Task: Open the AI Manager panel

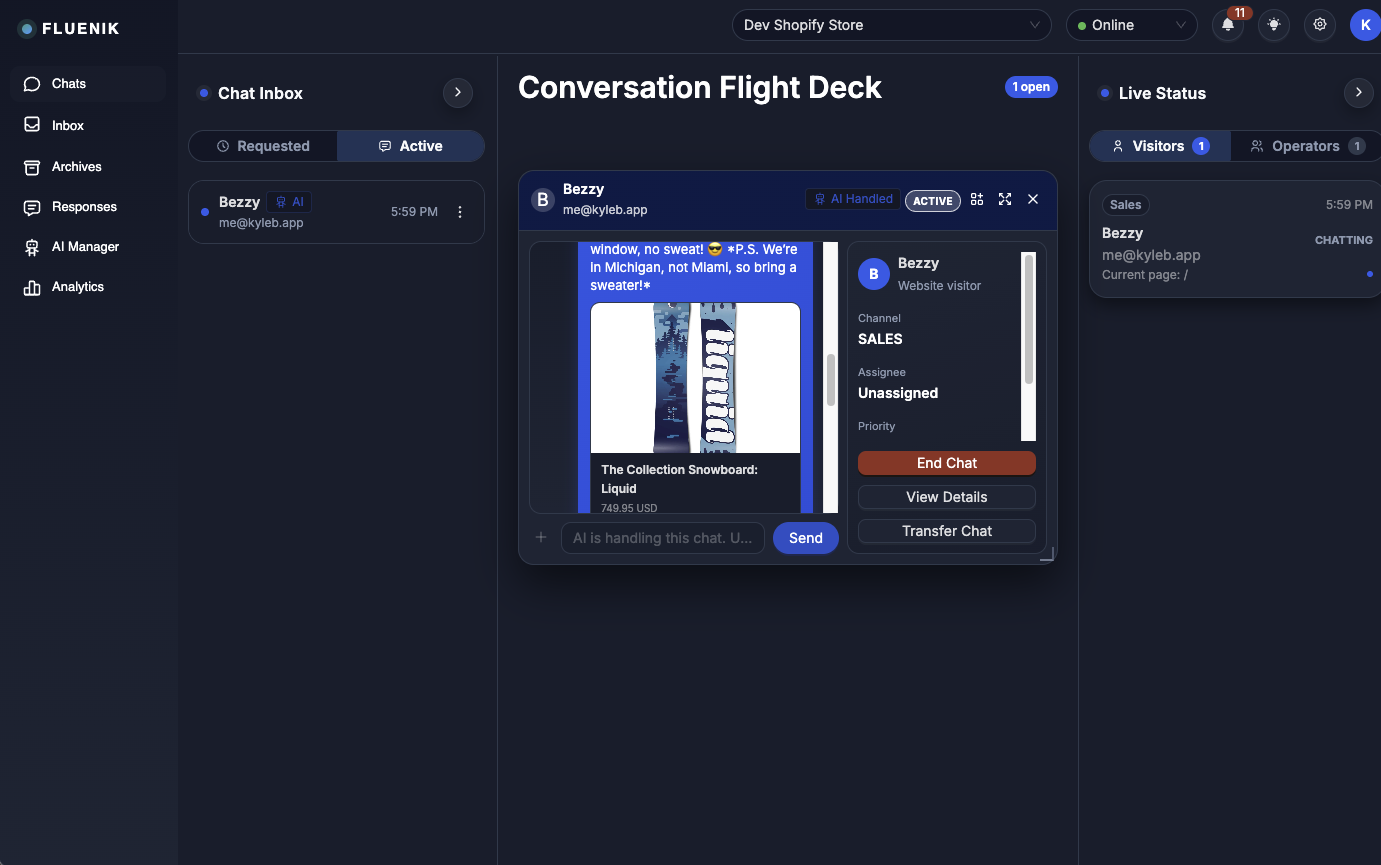Action: click(83, 246)
